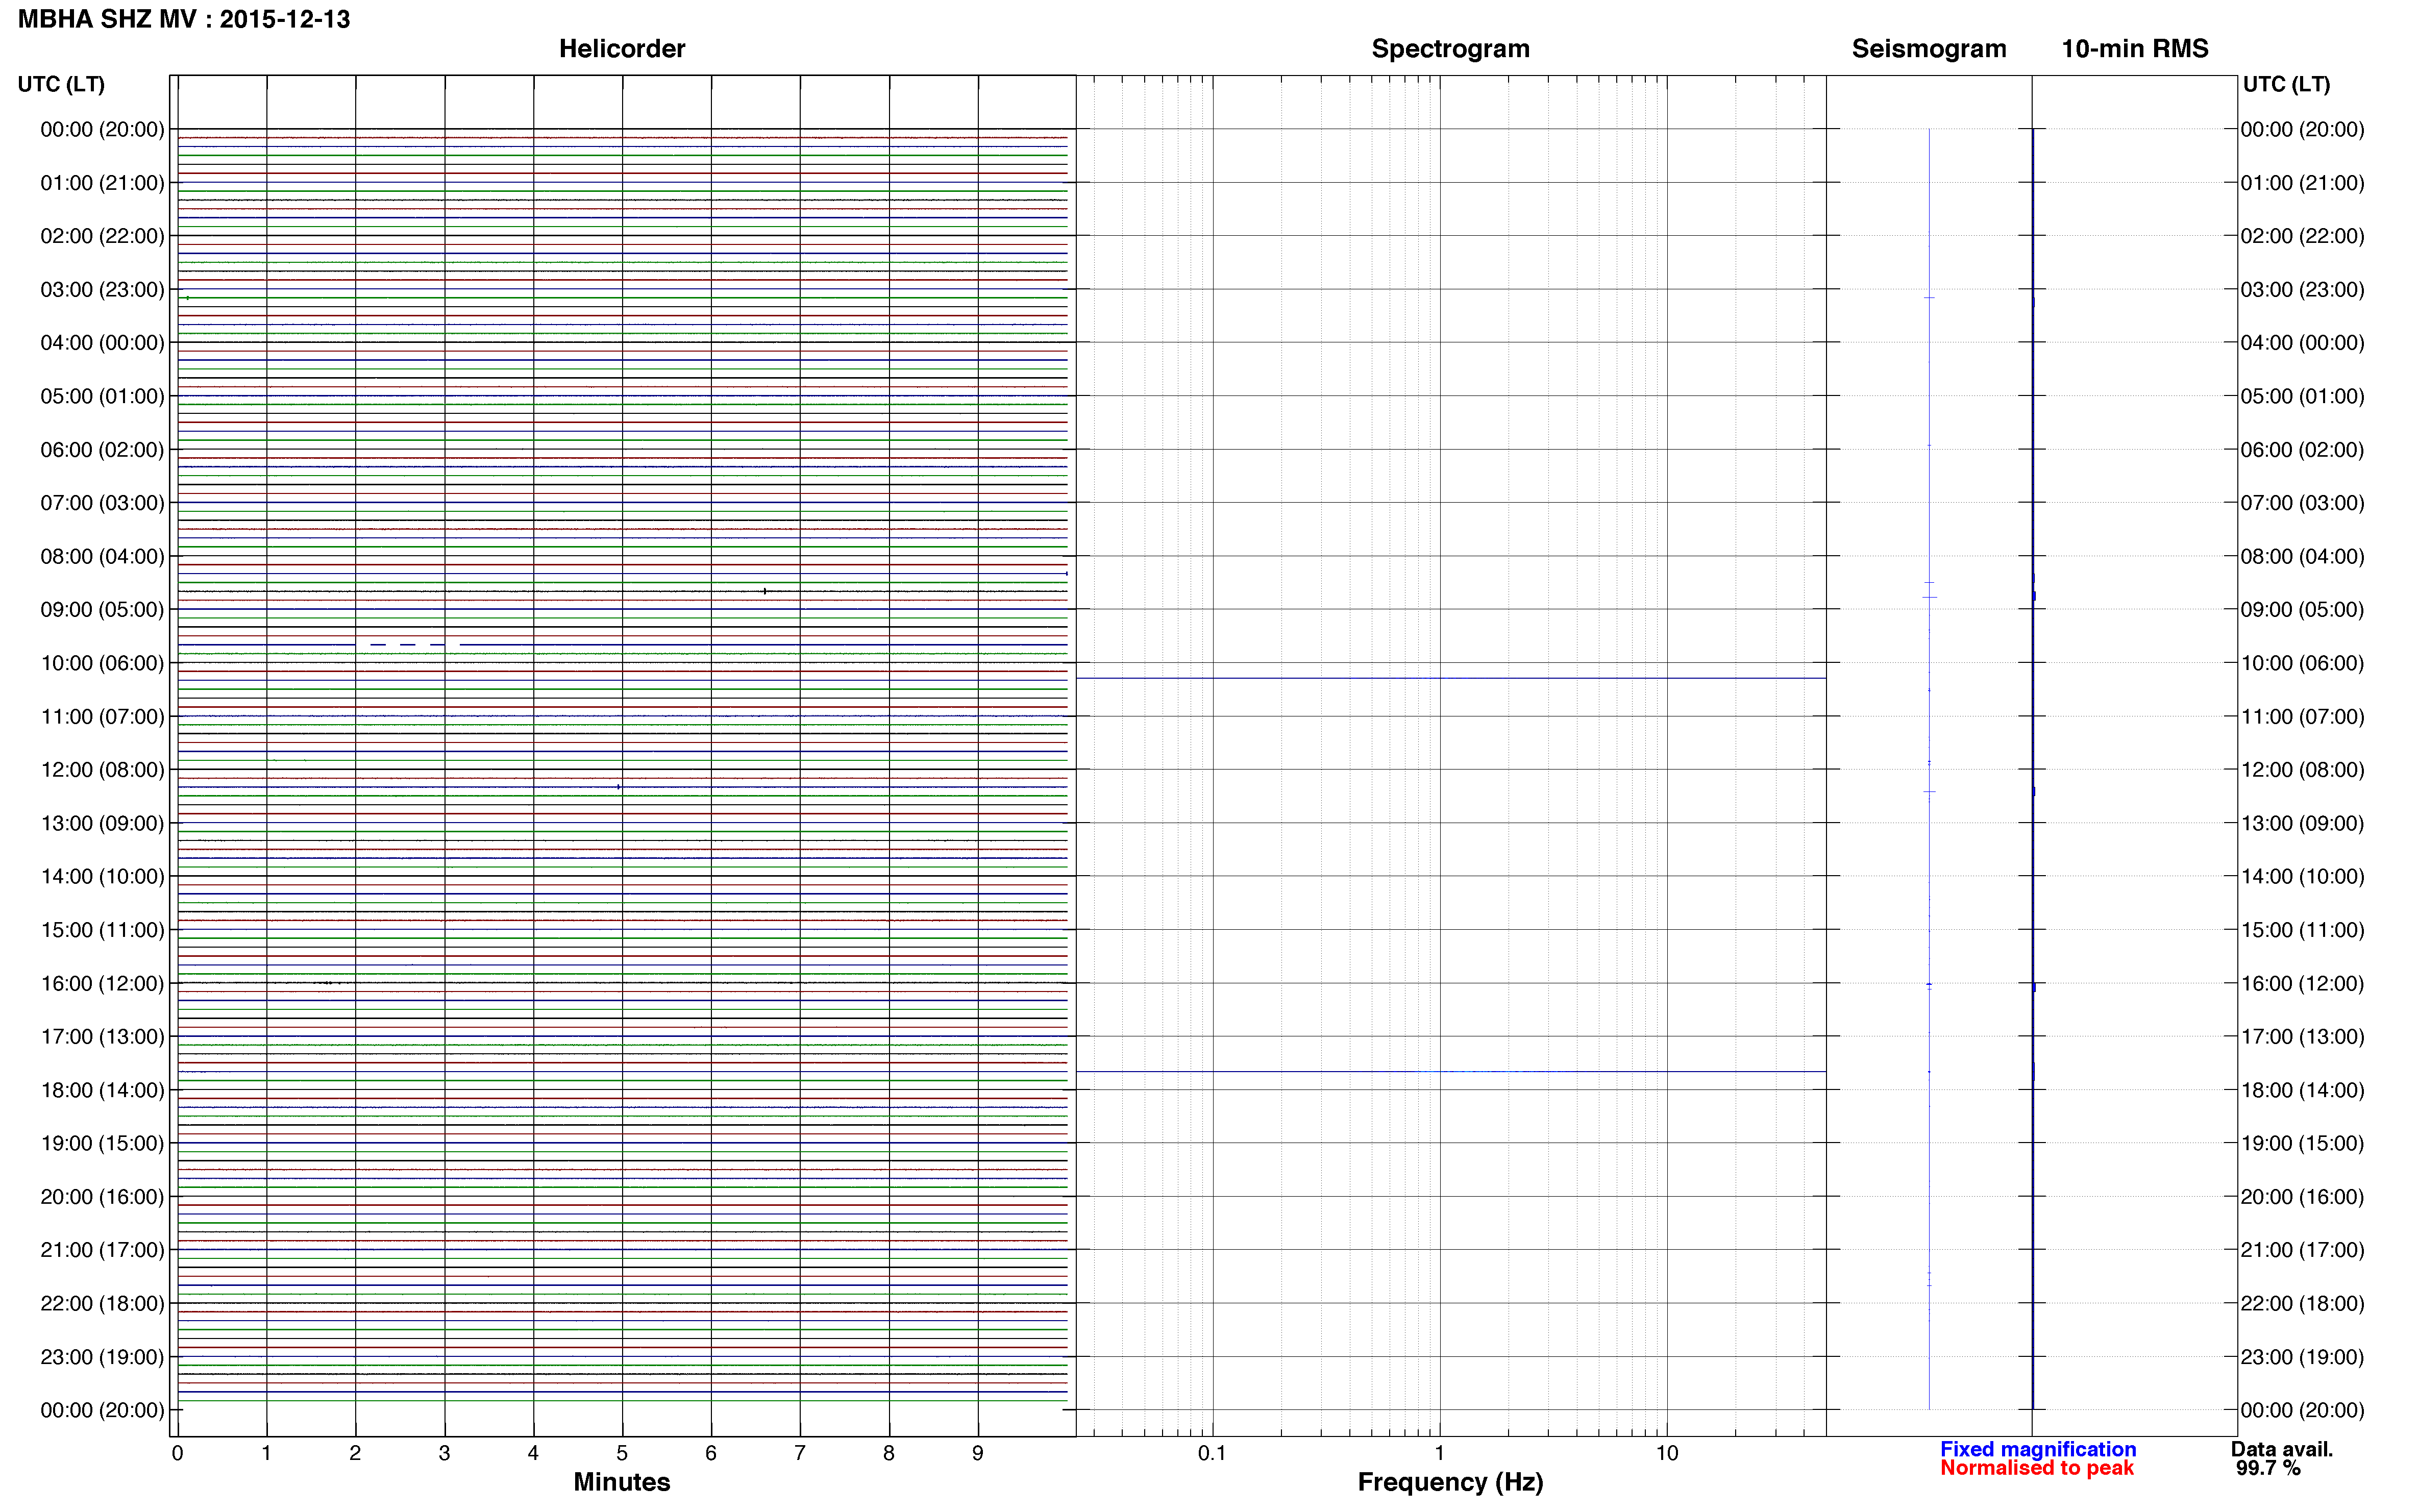Select left-axis time label "08:00 (04:00)"
2419x1512 pixels.
point(102,556)
